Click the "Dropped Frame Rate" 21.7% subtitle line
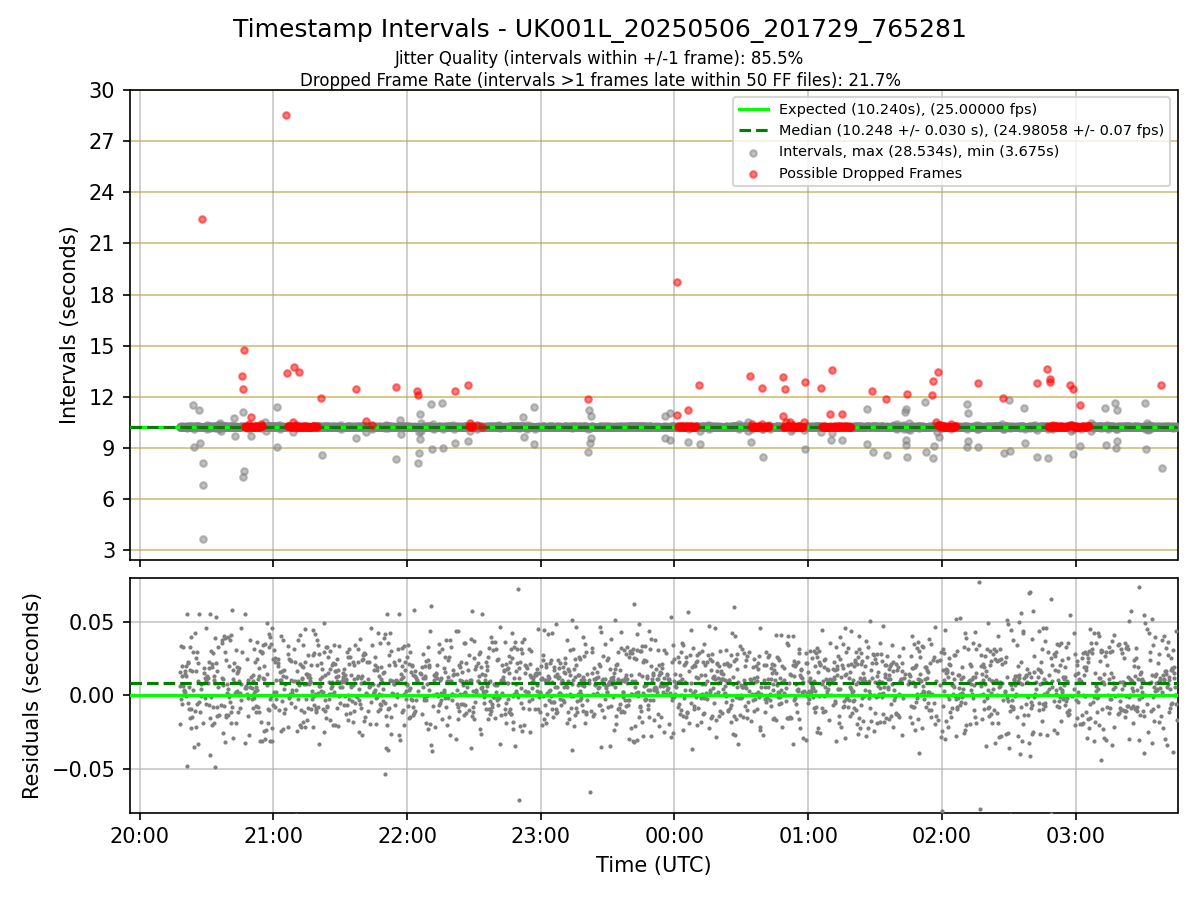The width and height of the screenshot is (1200, 900). (x=600, y=80)
